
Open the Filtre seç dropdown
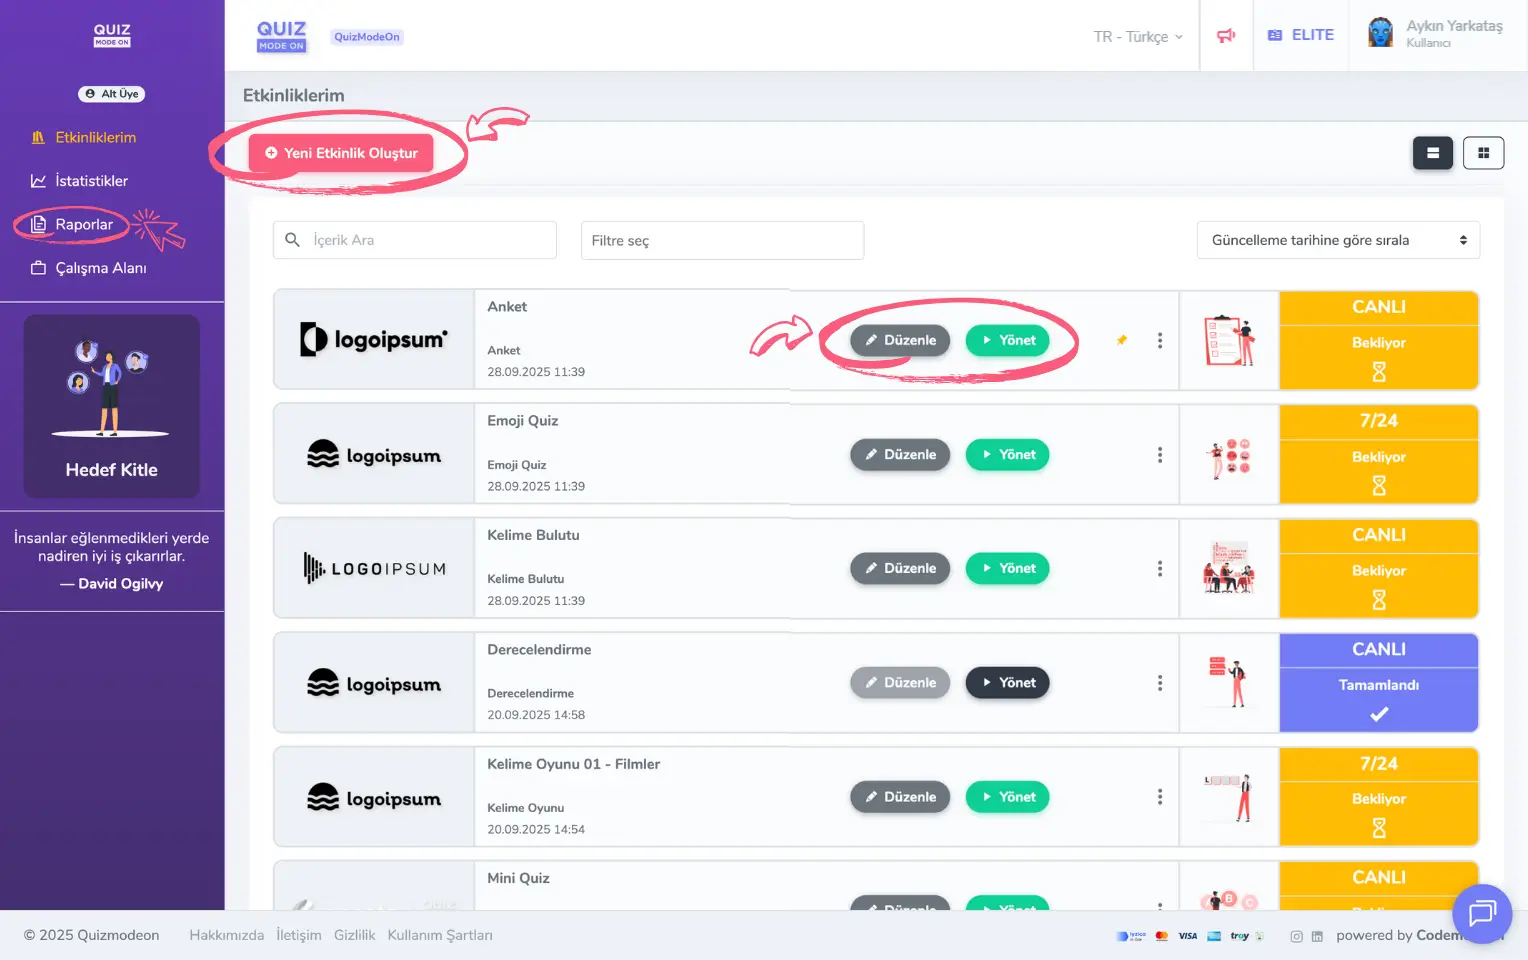(x=722, y=240)
